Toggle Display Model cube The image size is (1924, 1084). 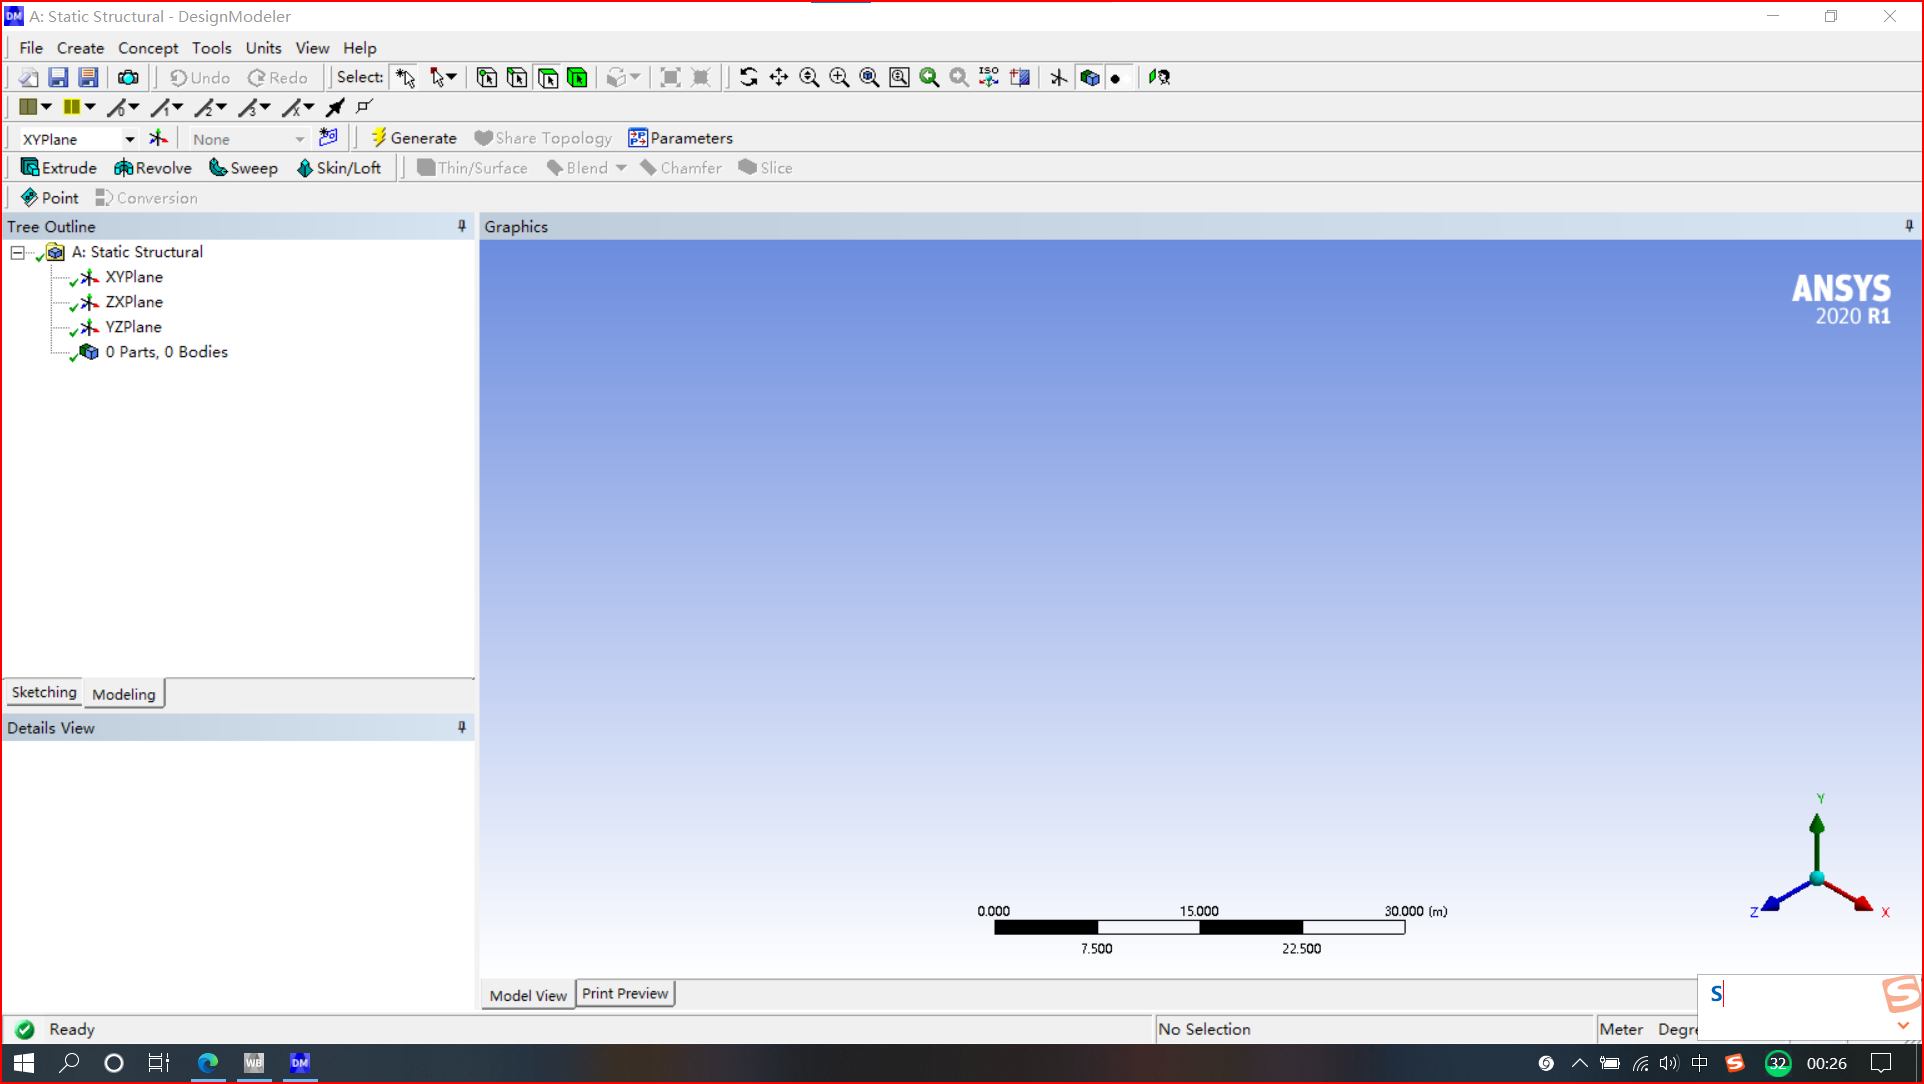click(1089, 77)
